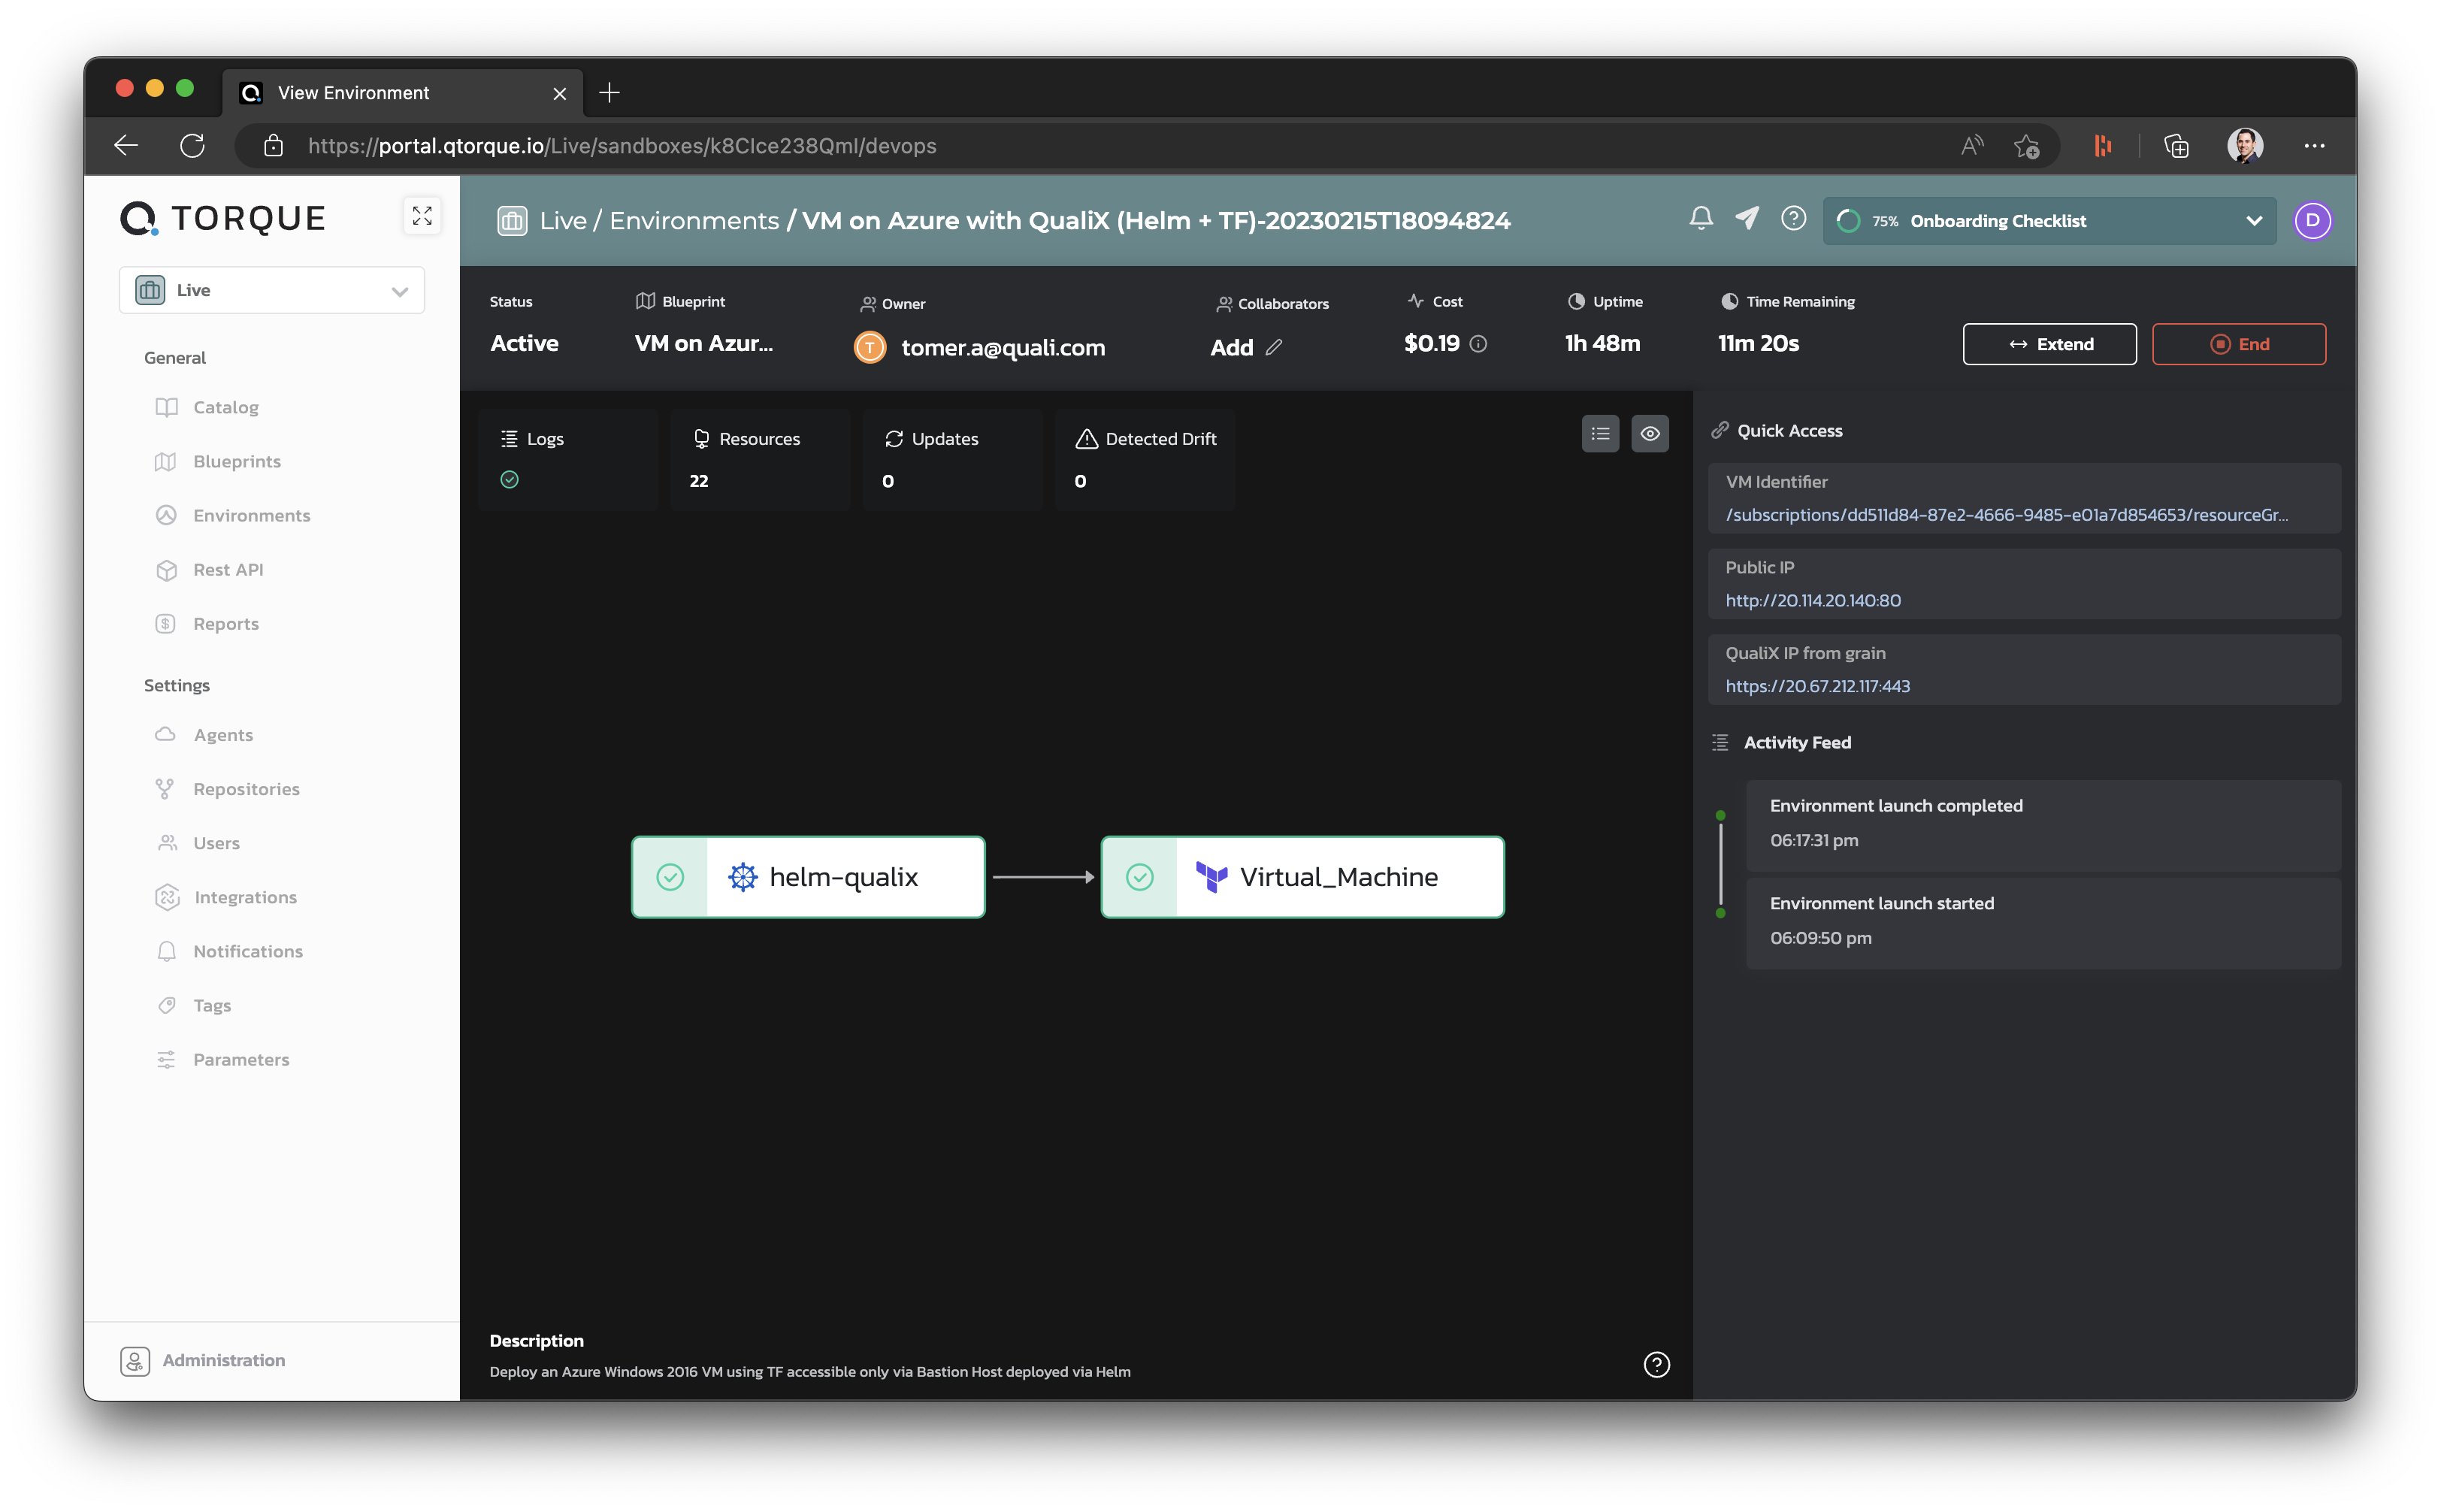Open the Resources card showing 22

point(760,460)
